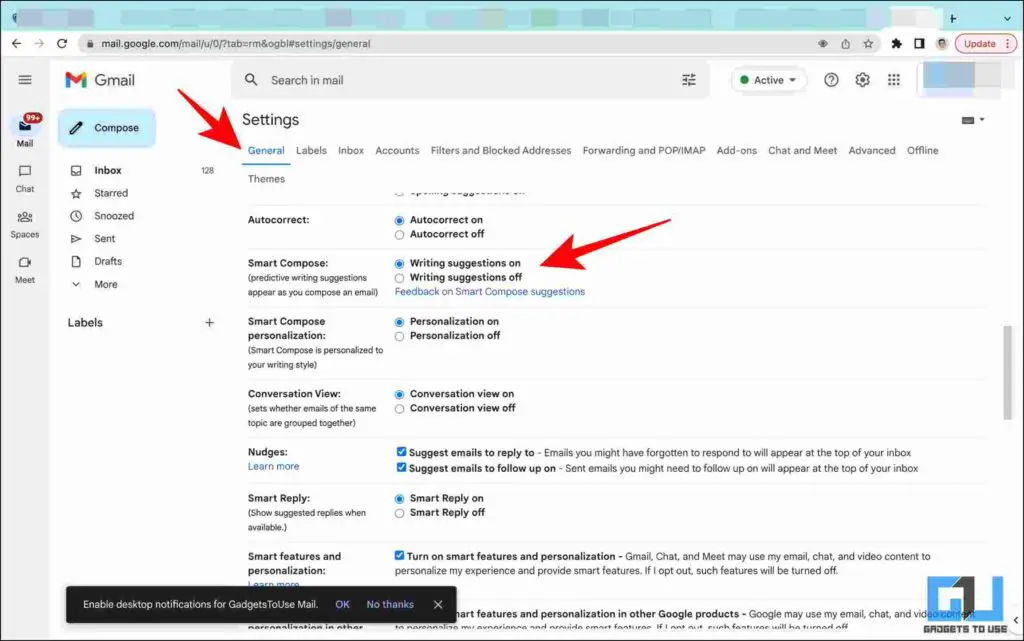Open Starred mail folder
This screenshot has height=641, width=1024.
[x=111, y=193]
